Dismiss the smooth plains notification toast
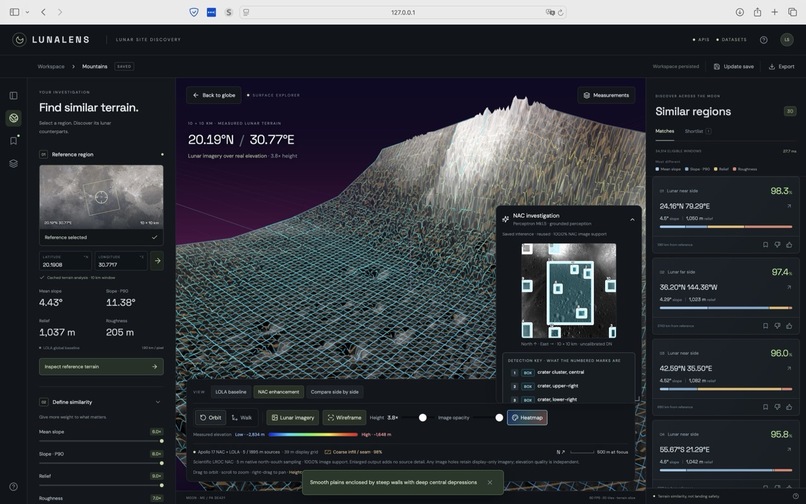 490,482
